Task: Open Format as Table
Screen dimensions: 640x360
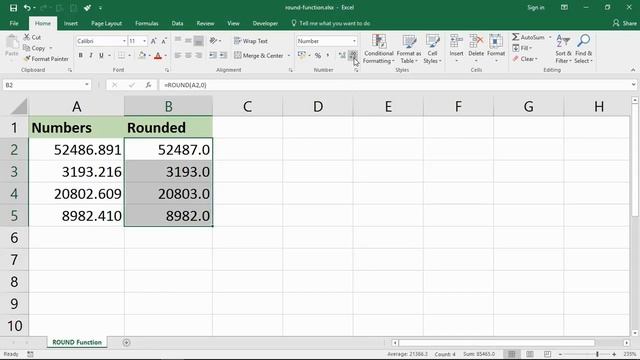Action: tap(409, 49)
